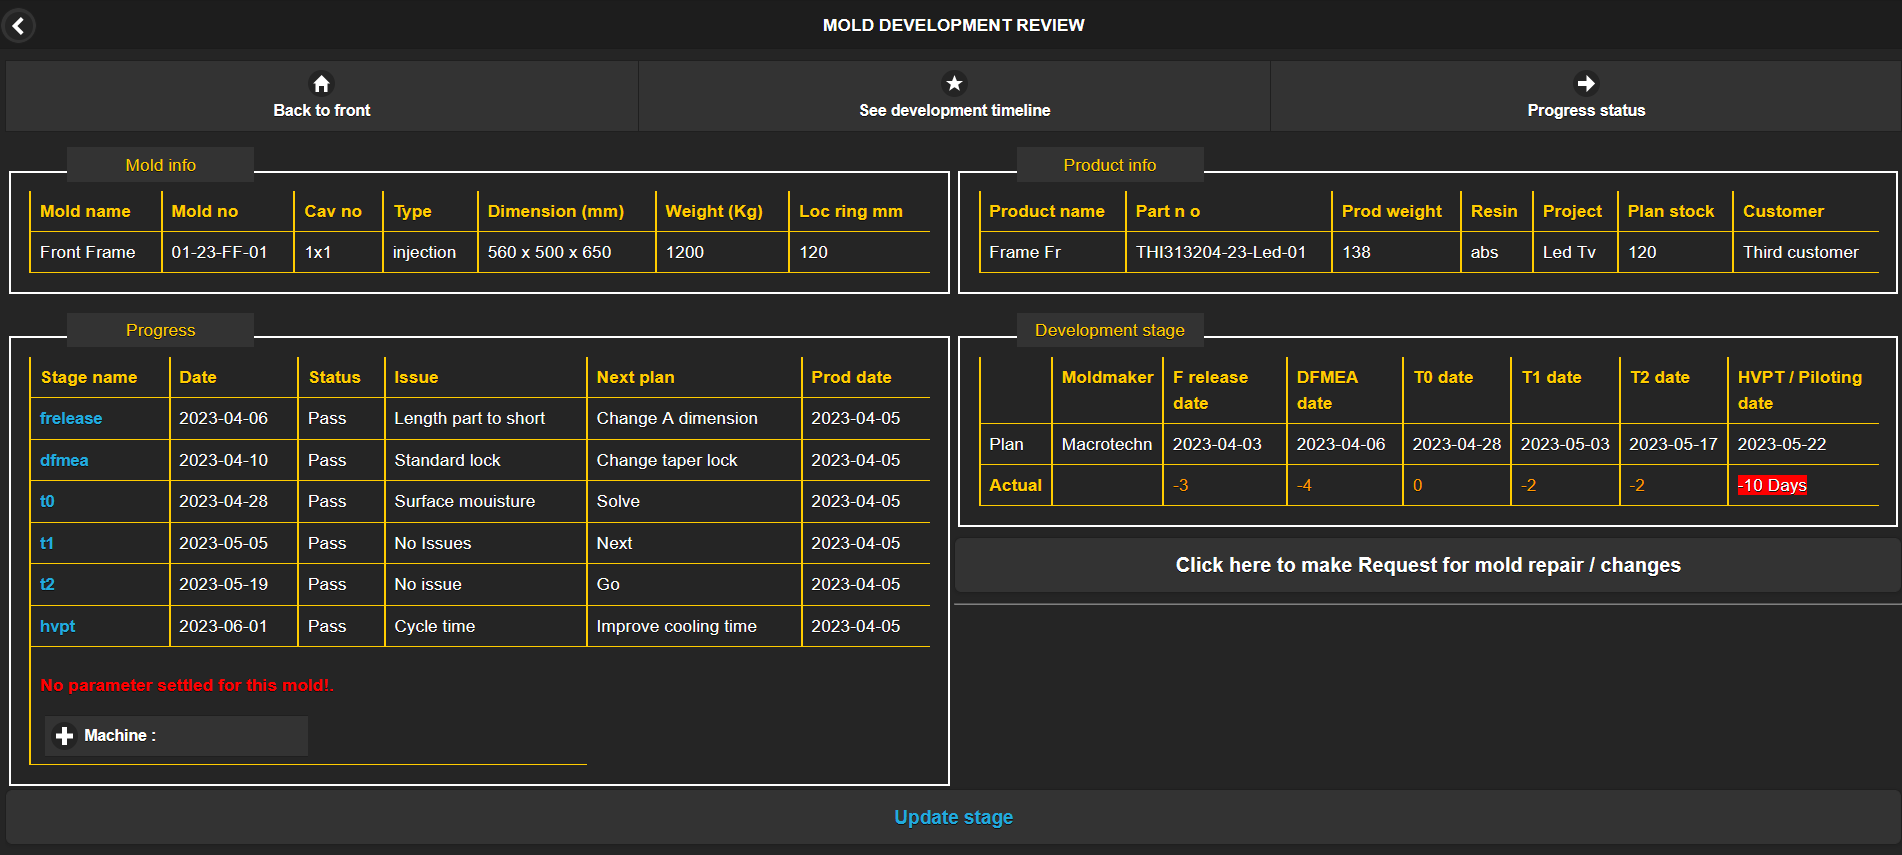Click the plus icon beside Machine
Image resolution: width=1902 pixels, height=855 pixels.
(x=65, y=736)
